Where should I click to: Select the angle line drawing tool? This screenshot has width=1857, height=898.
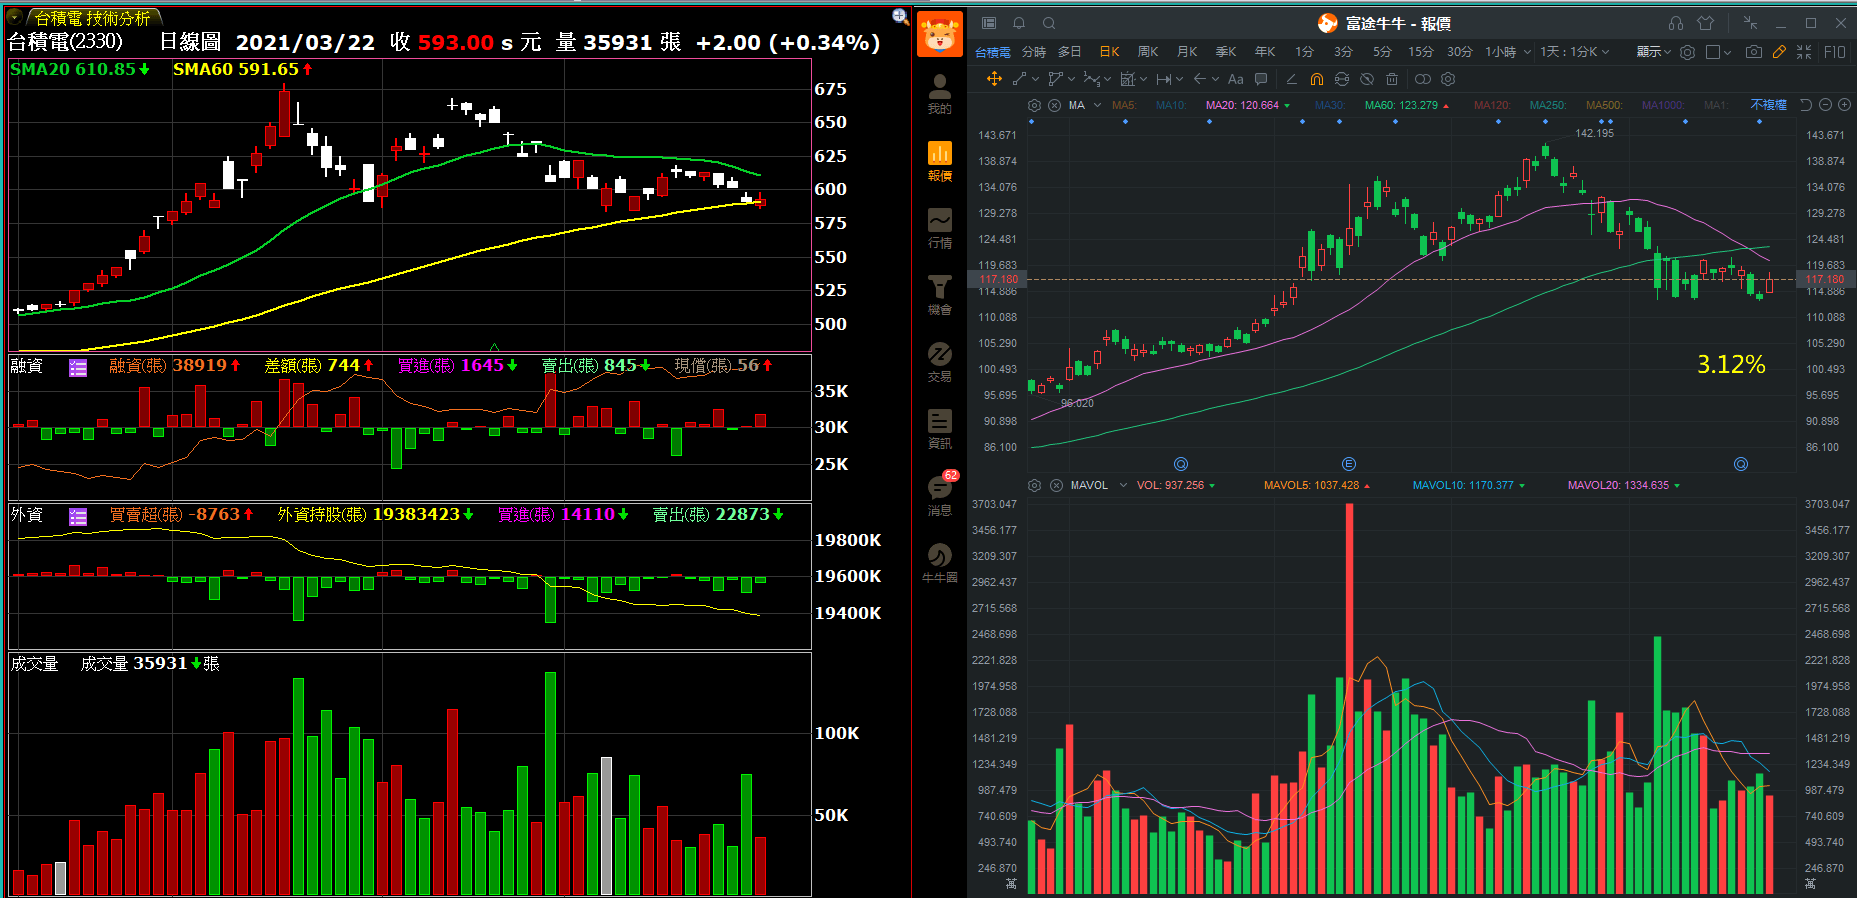1291,79
